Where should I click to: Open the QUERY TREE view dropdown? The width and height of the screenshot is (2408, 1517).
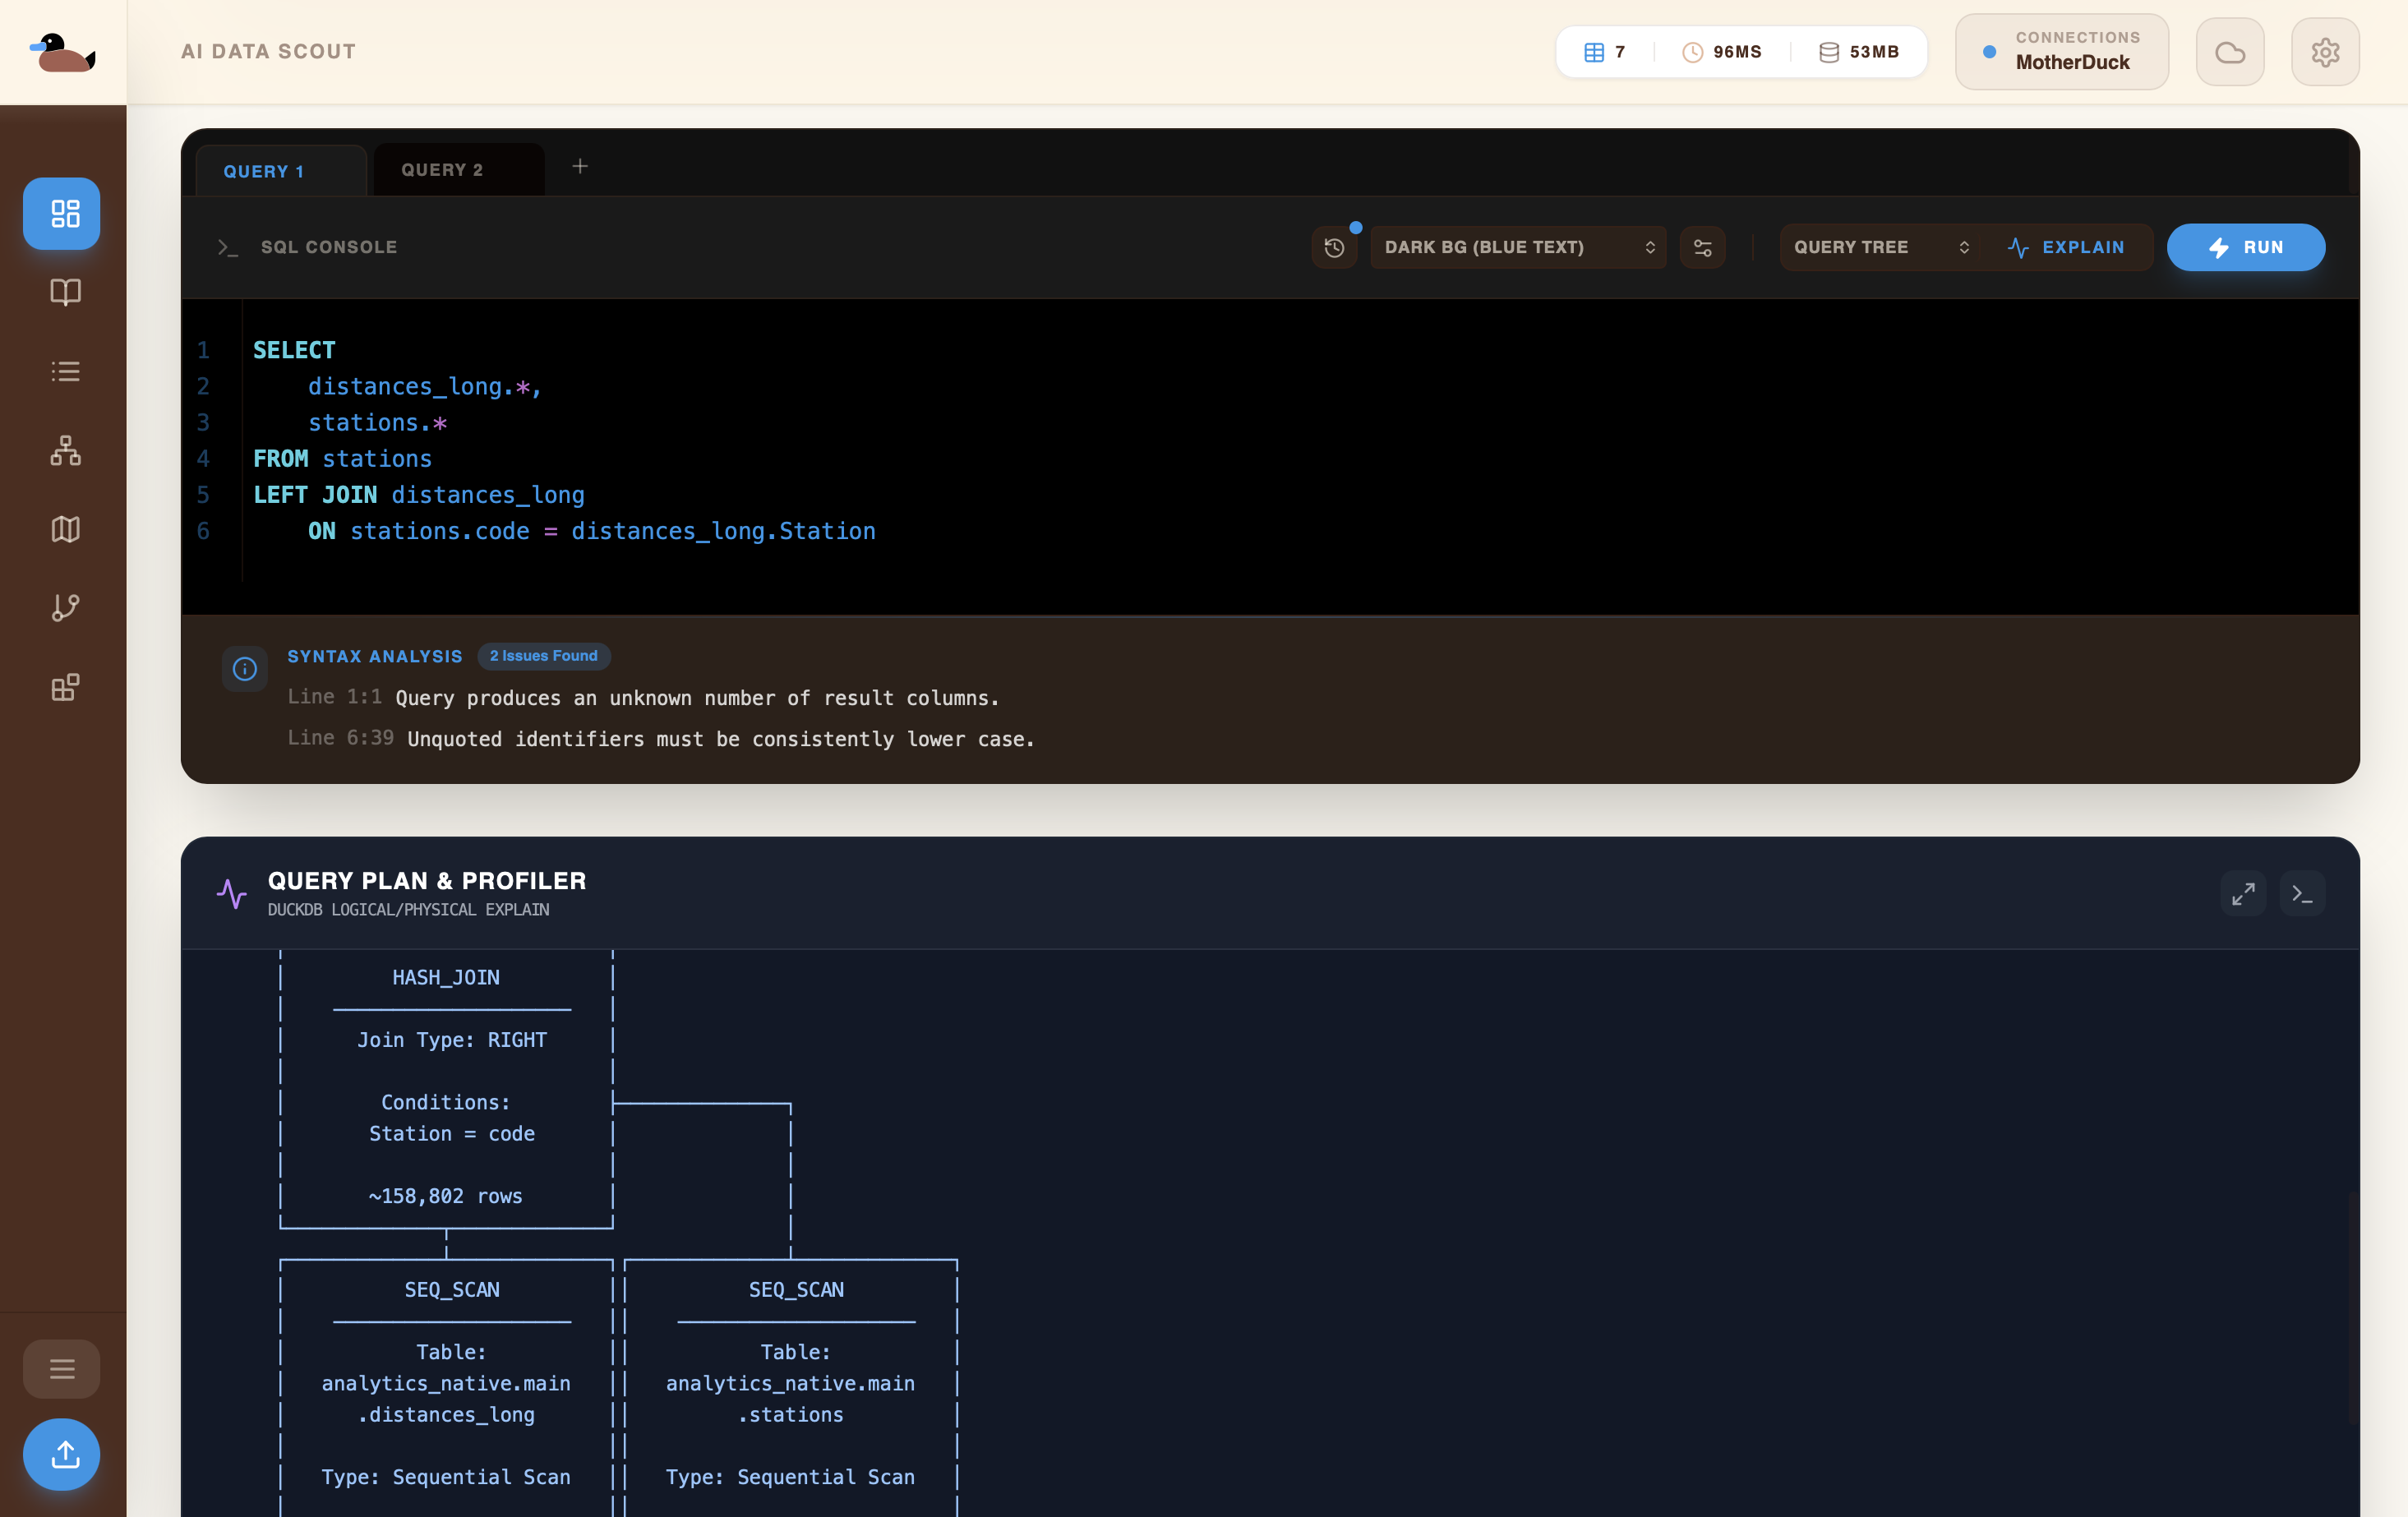[x=1879, y=247]
